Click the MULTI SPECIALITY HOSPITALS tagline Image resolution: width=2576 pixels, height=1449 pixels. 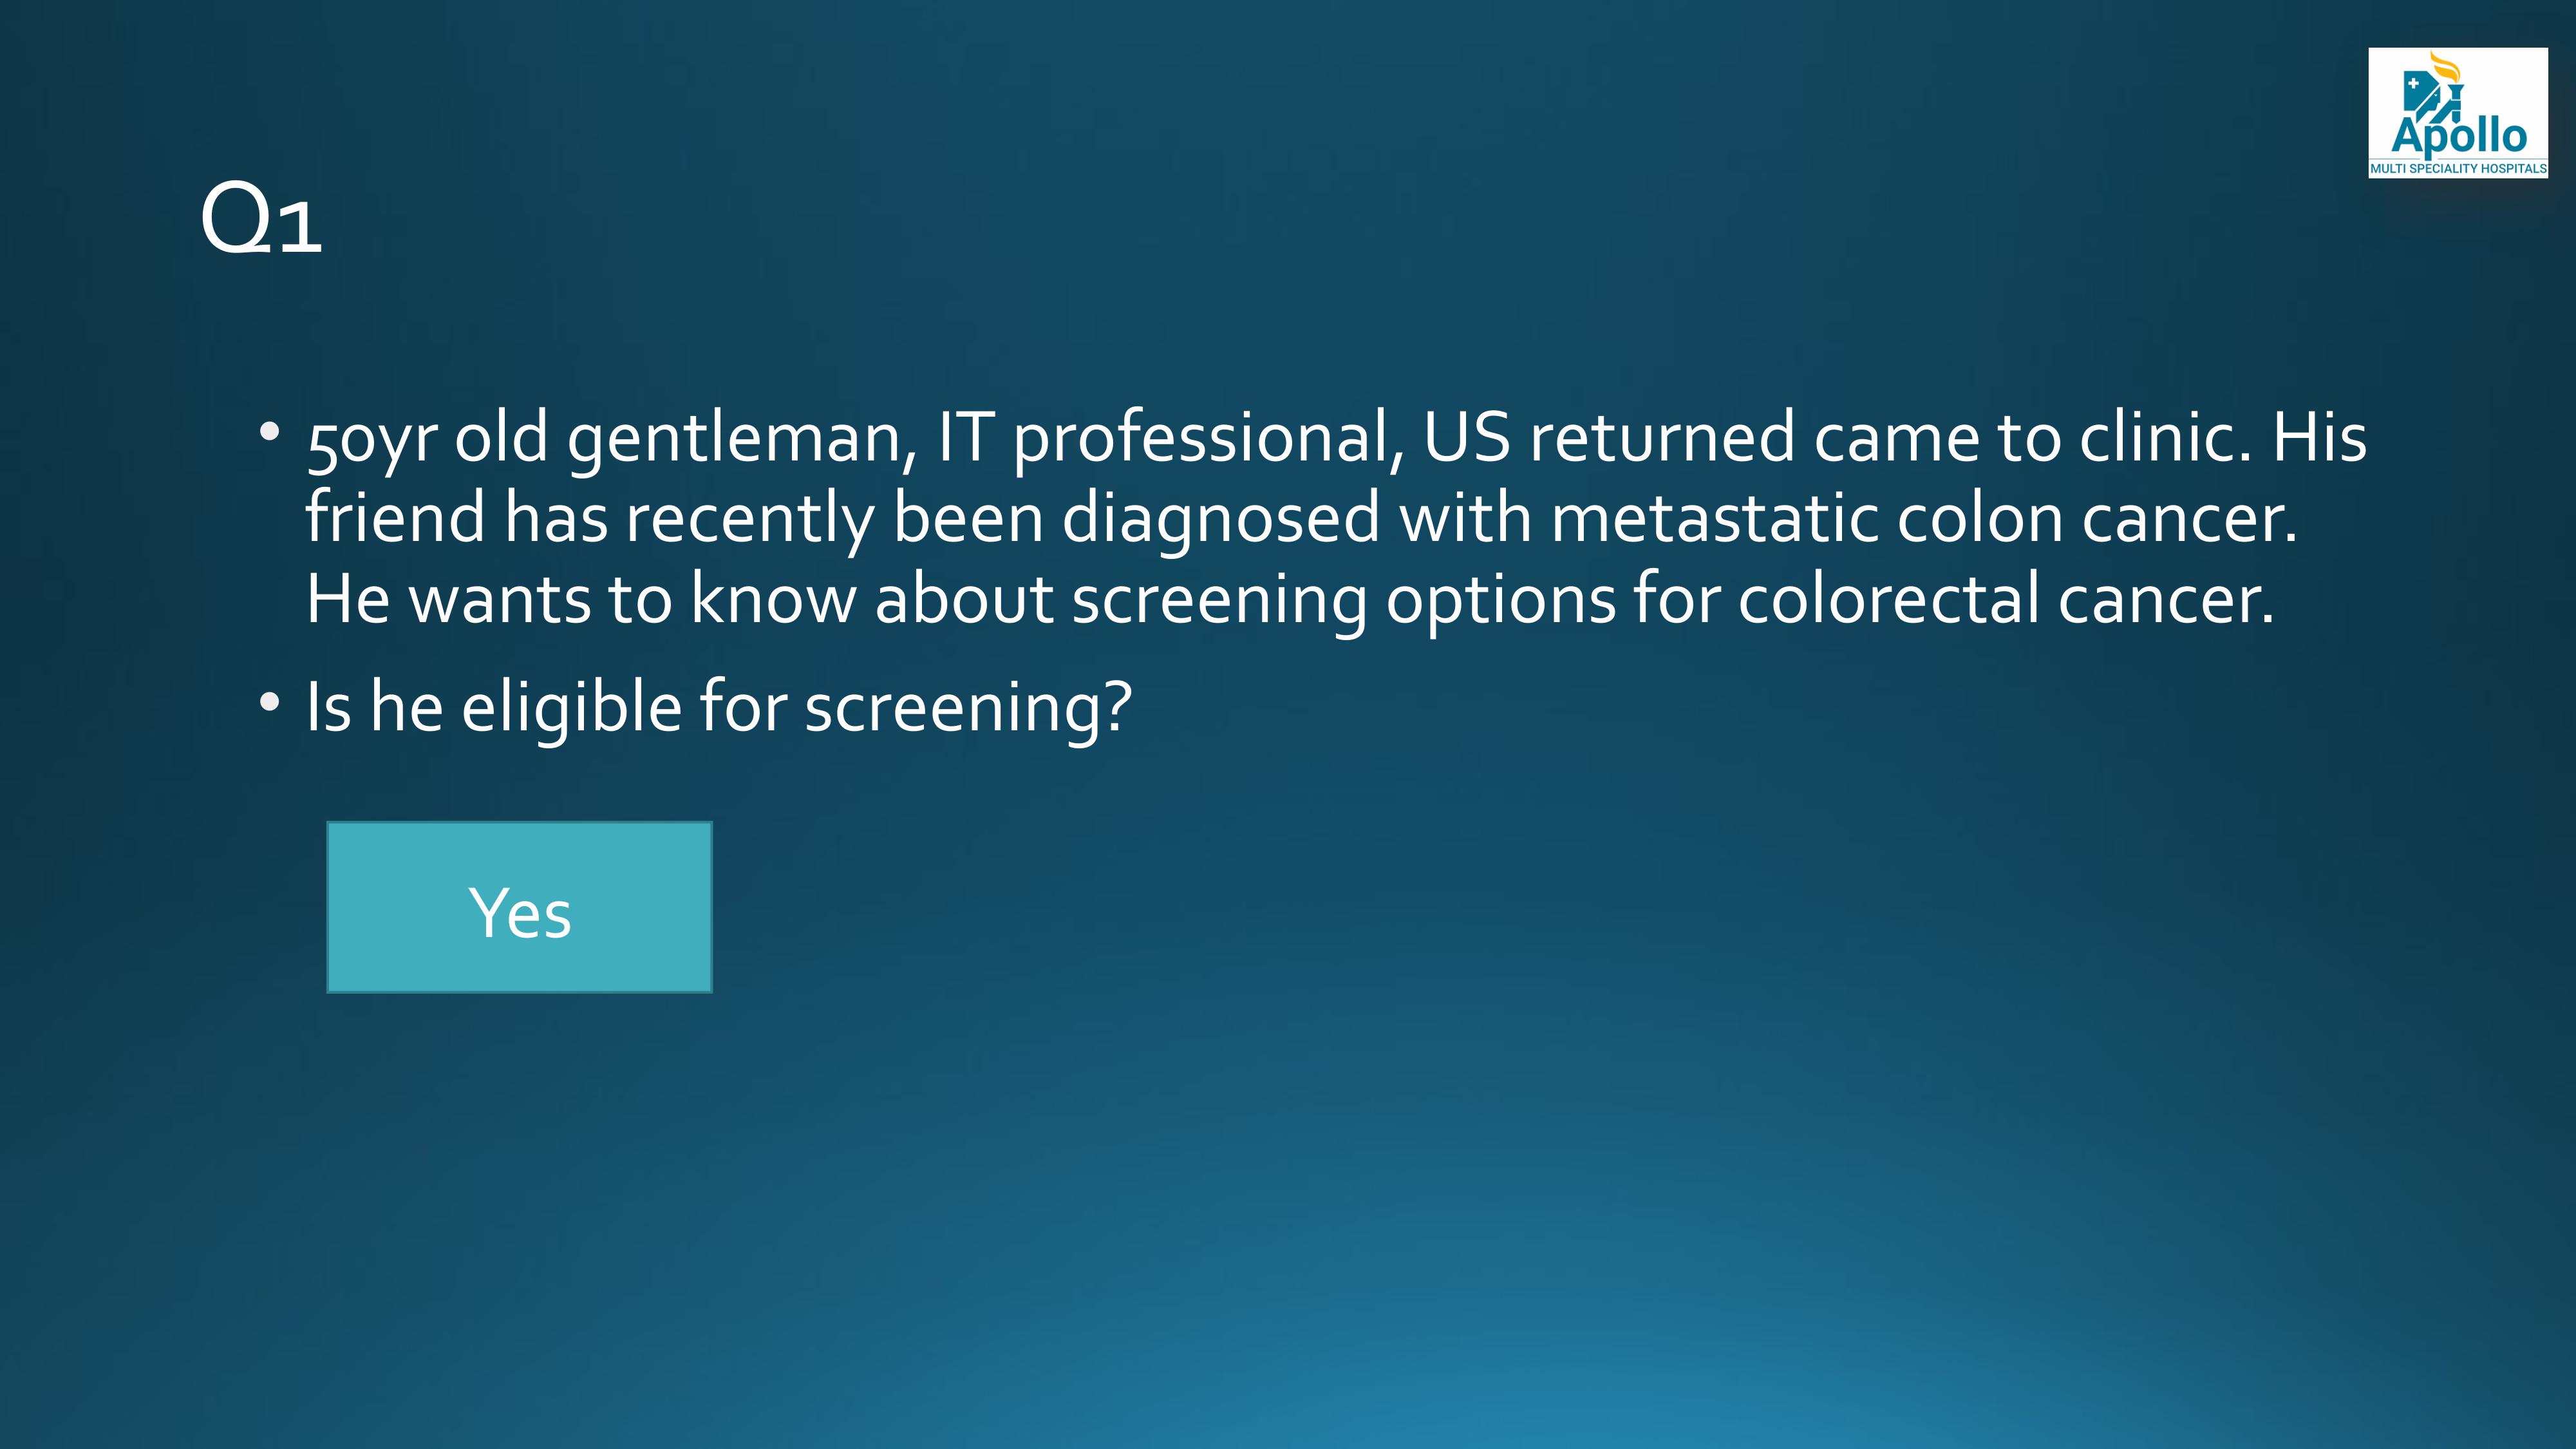2458,169
